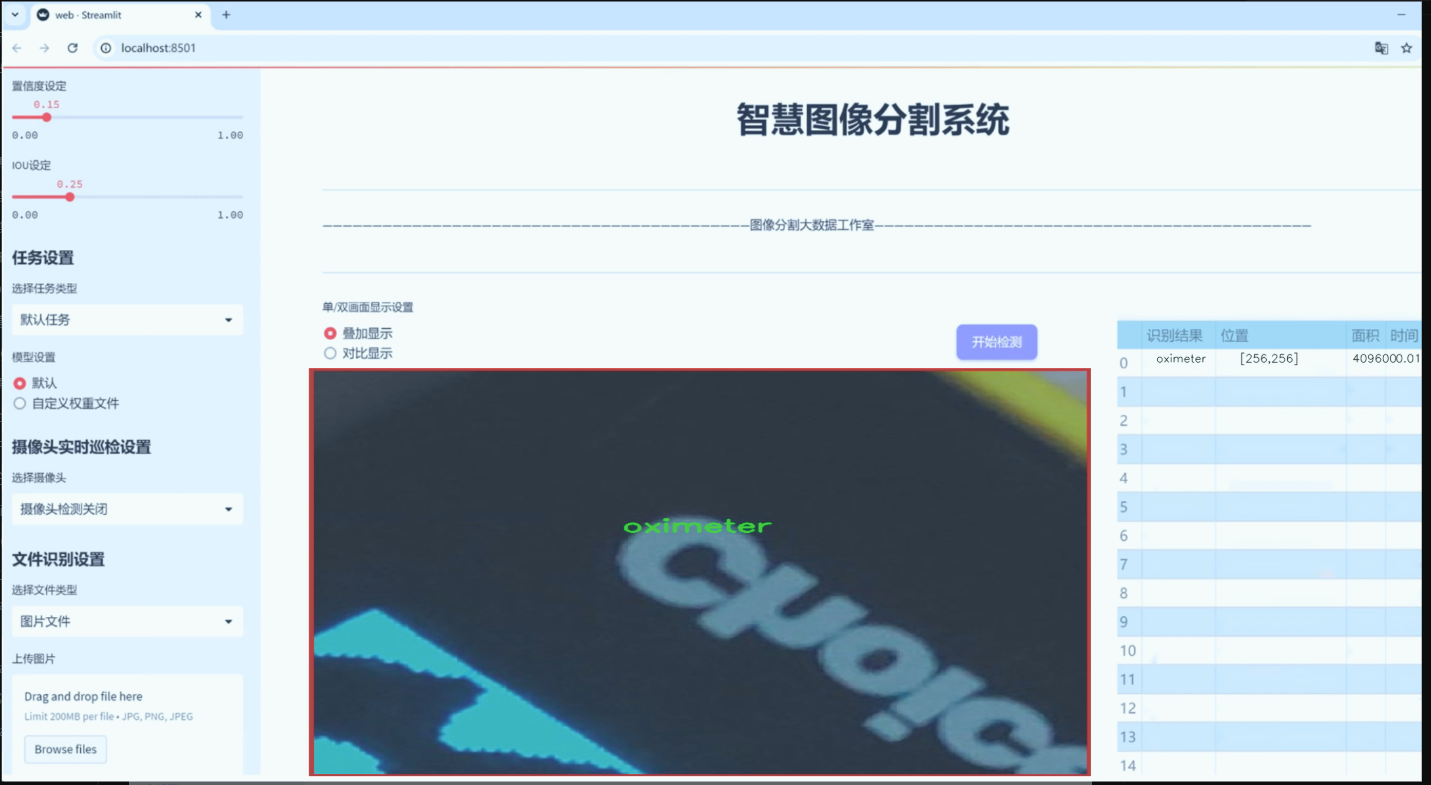1431x785 pixels.
Task: Open the 摄像头检测关闭 camera dropdown
Action: (x=127, y=509)
